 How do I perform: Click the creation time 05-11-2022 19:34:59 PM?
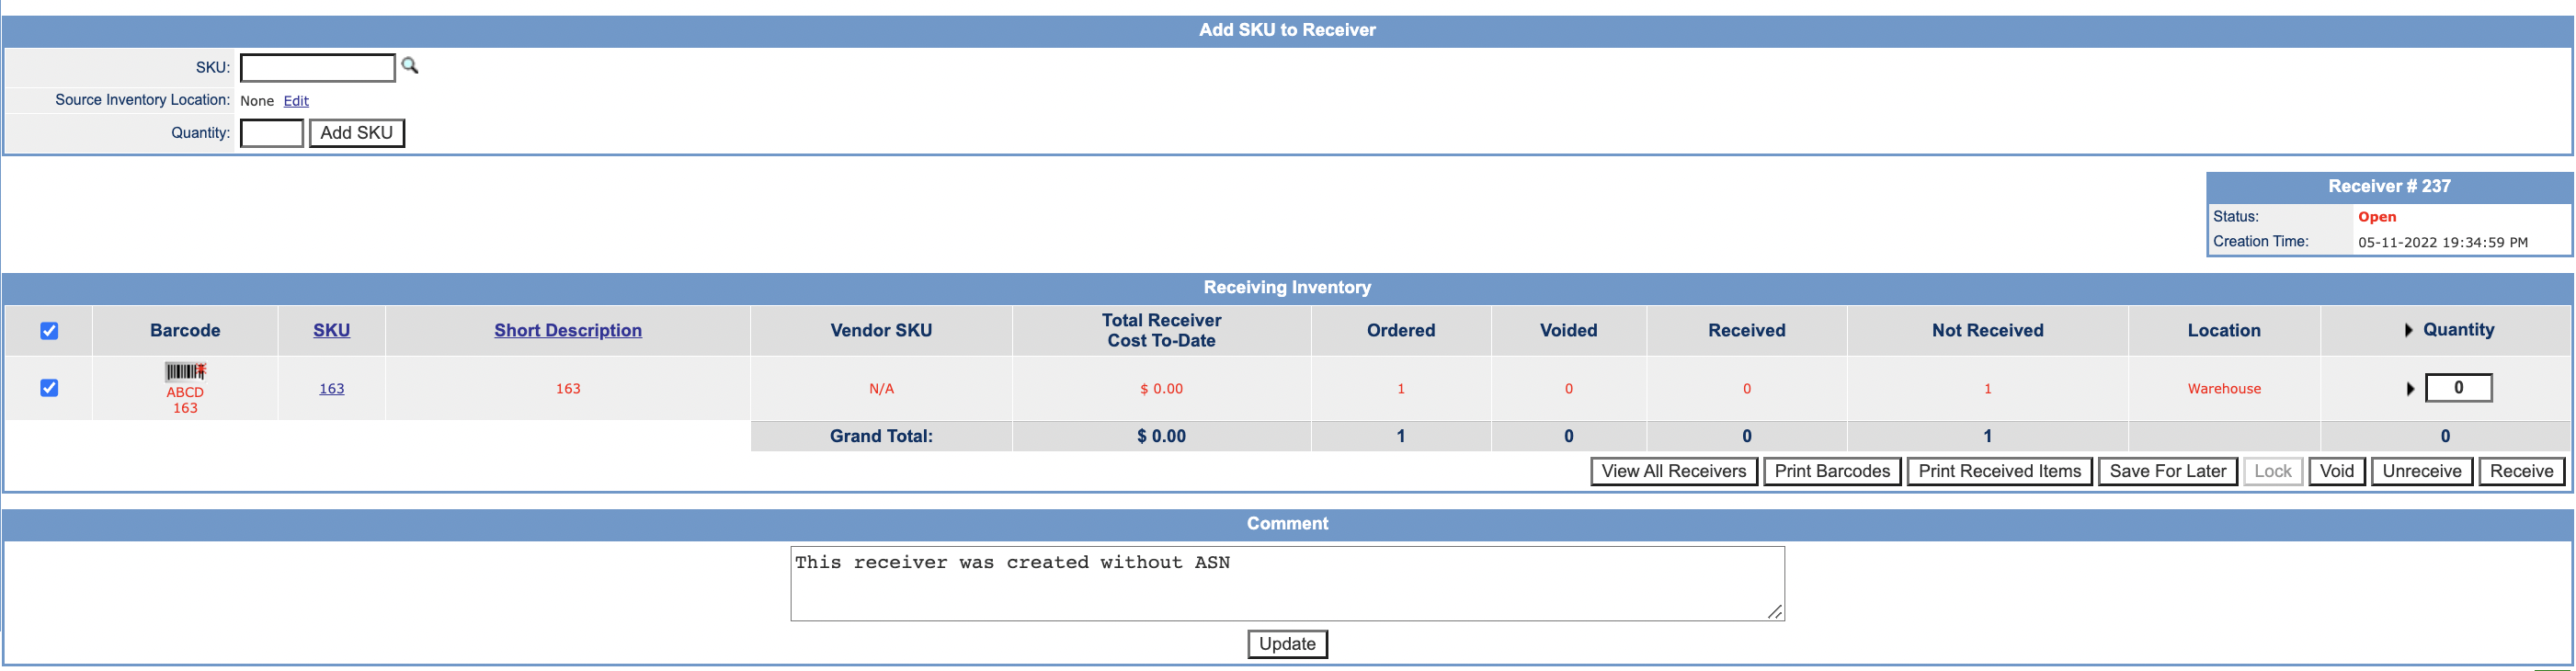[2443, 242]
